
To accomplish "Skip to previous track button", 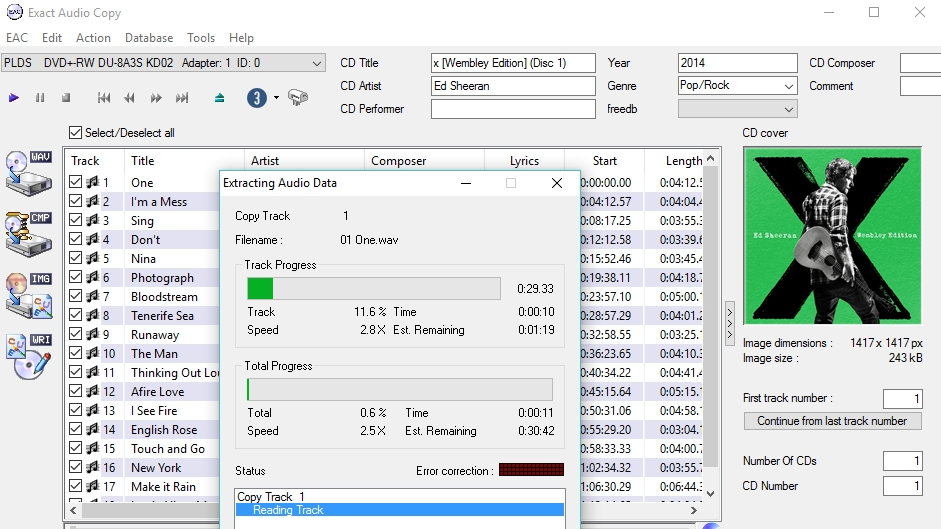I will [x=104, y=98].
